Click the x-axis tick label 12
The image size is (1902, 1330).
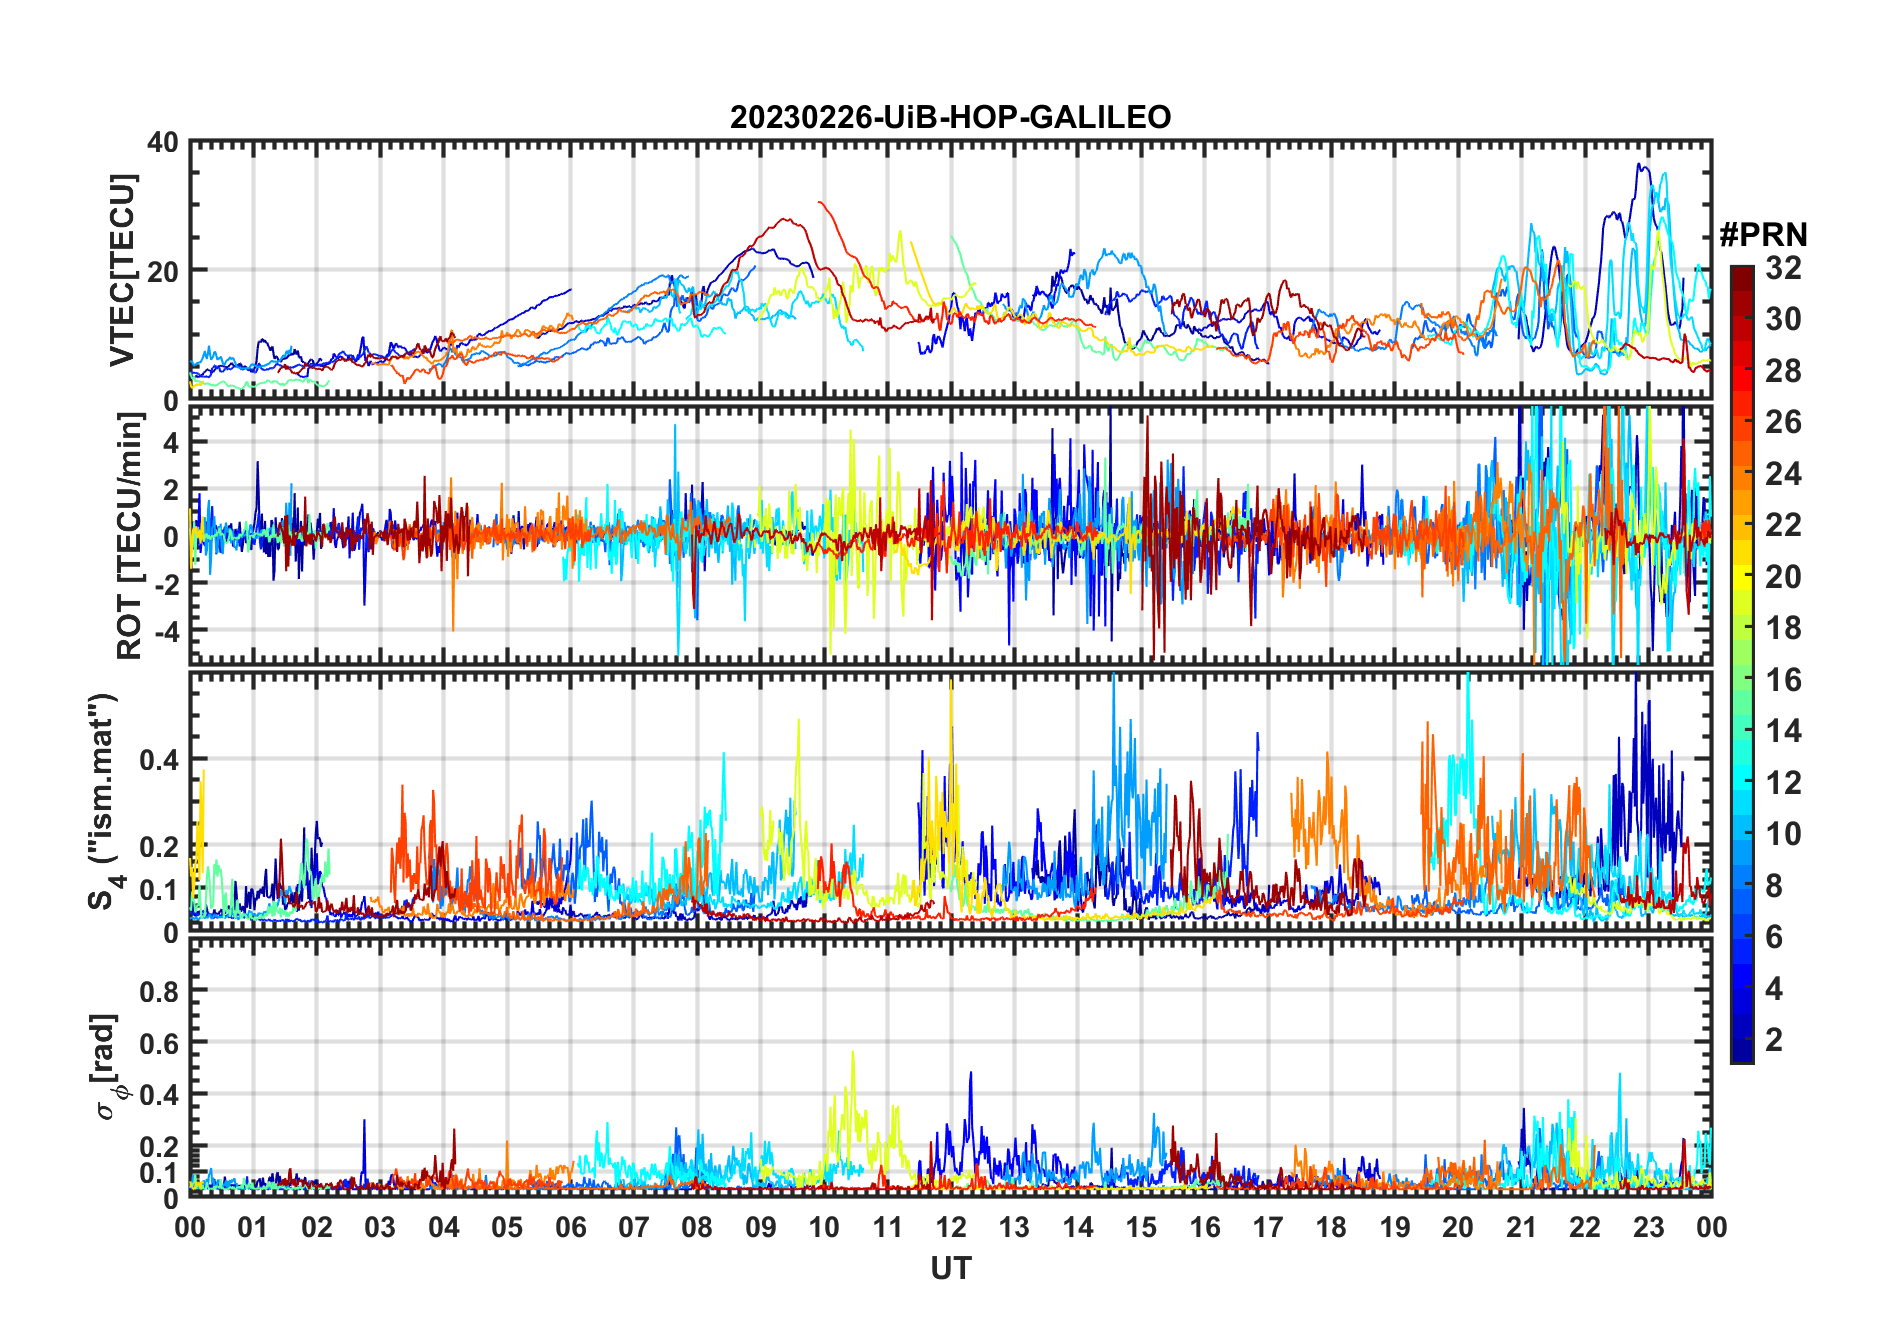[950, 1227]
